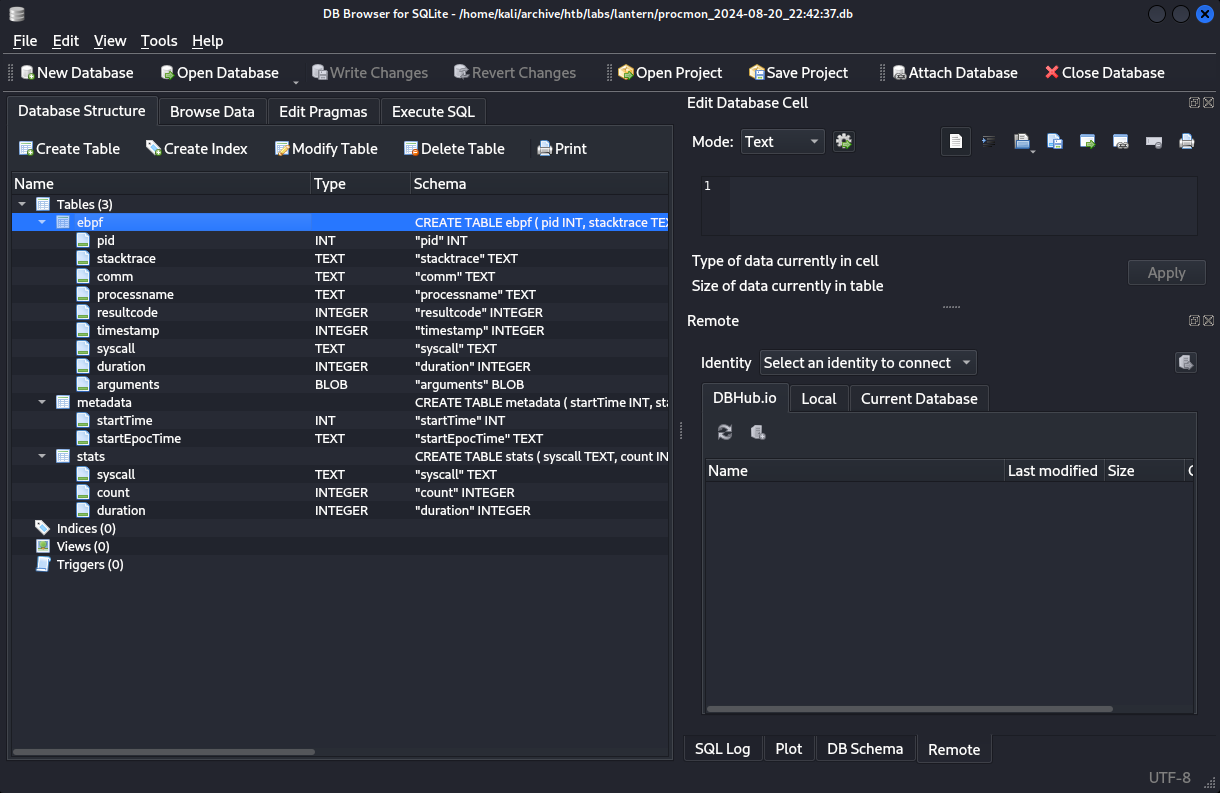This screenshot has height=793, width=1220.
Task: Open the recent databases dropdown arrow
Action: click(x=296, y=80)
